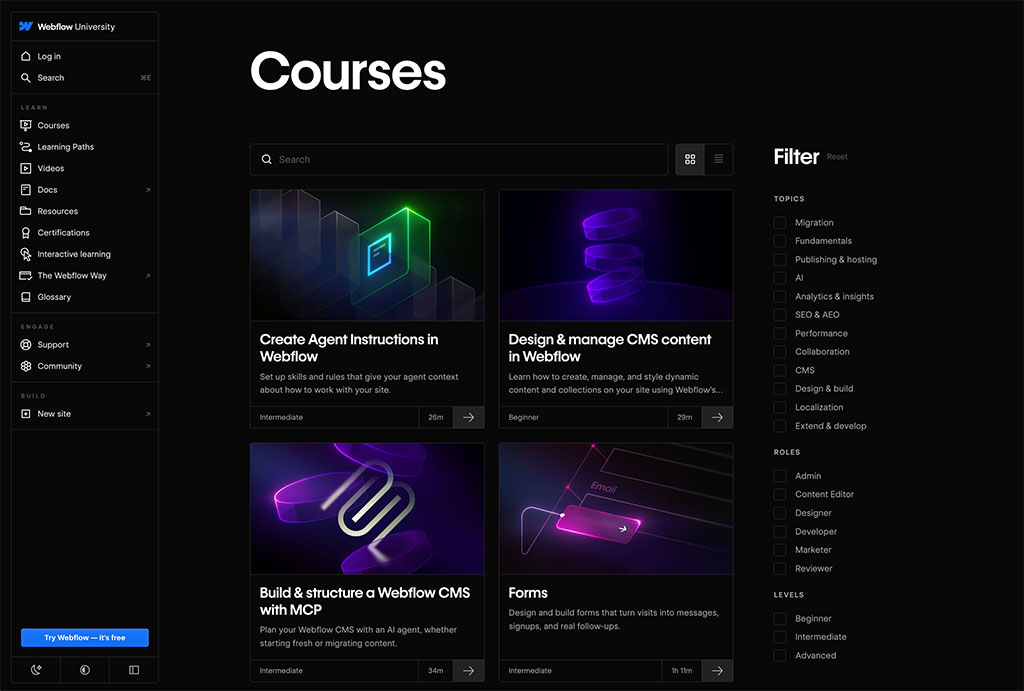
Task: Click the magnifier icon in the courses search bar
Action: pos(266,159)
